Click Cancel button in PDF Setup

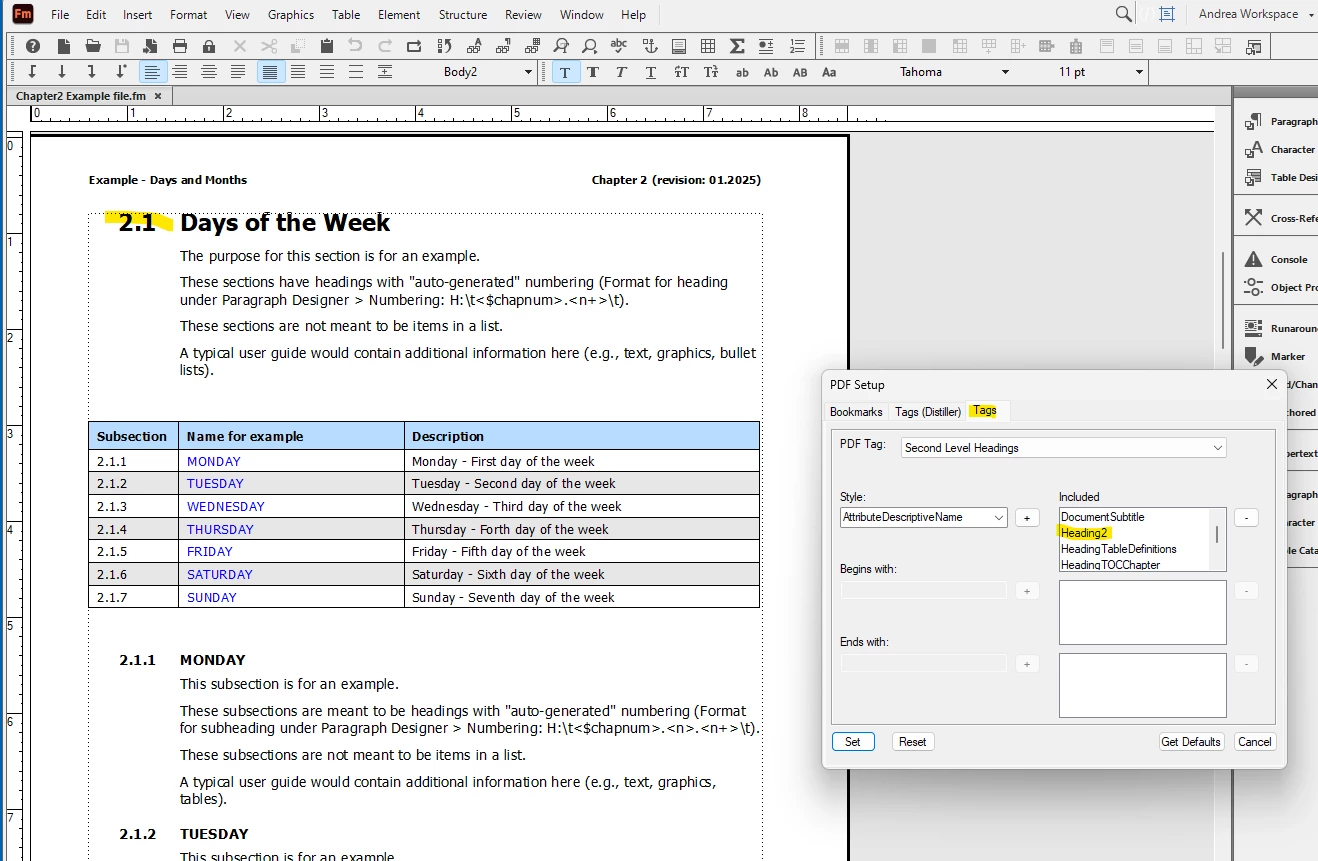[x=1254, y=742]
